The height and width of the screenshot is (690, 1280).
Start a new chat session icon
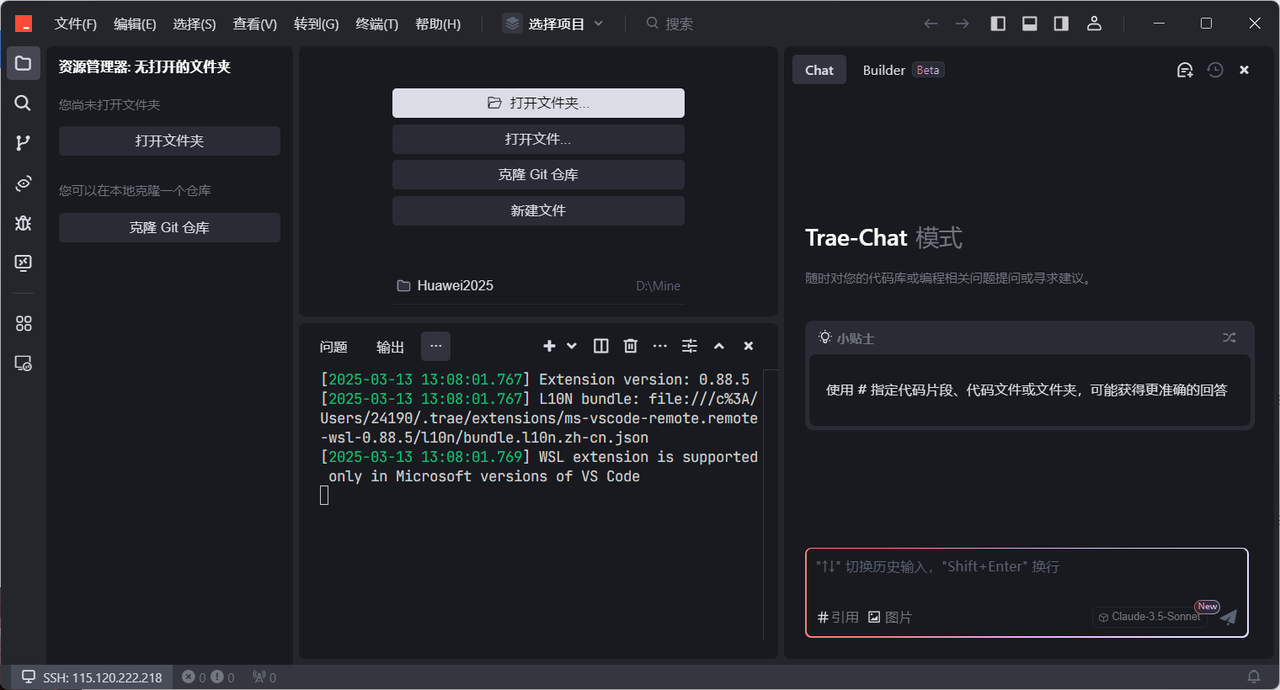[1185, 70]
